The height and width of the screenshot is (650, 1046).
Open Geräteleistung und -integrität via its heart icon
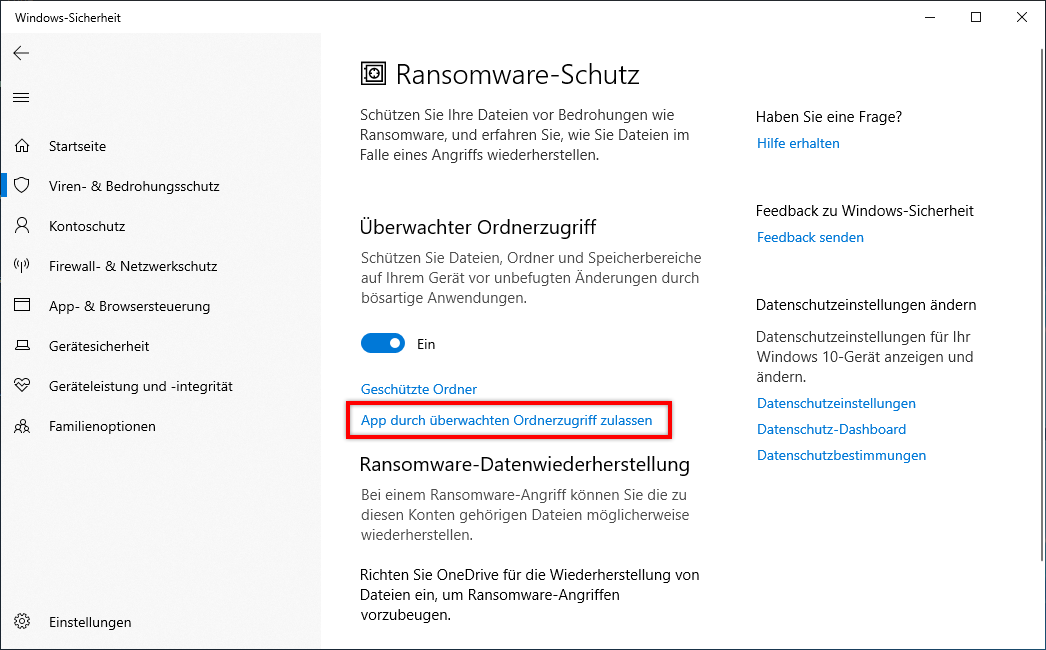(x=22, y=386)
